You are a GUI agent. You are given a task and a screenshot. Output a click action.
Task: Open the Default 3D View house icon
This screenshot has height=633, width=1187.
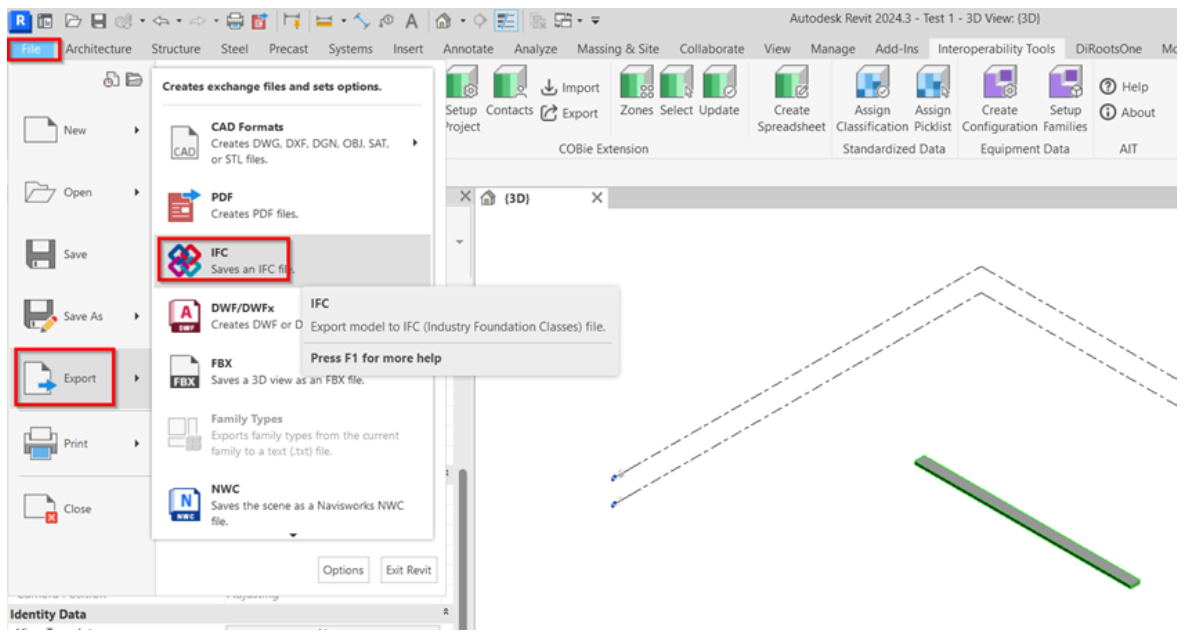(x=444, y=21)
